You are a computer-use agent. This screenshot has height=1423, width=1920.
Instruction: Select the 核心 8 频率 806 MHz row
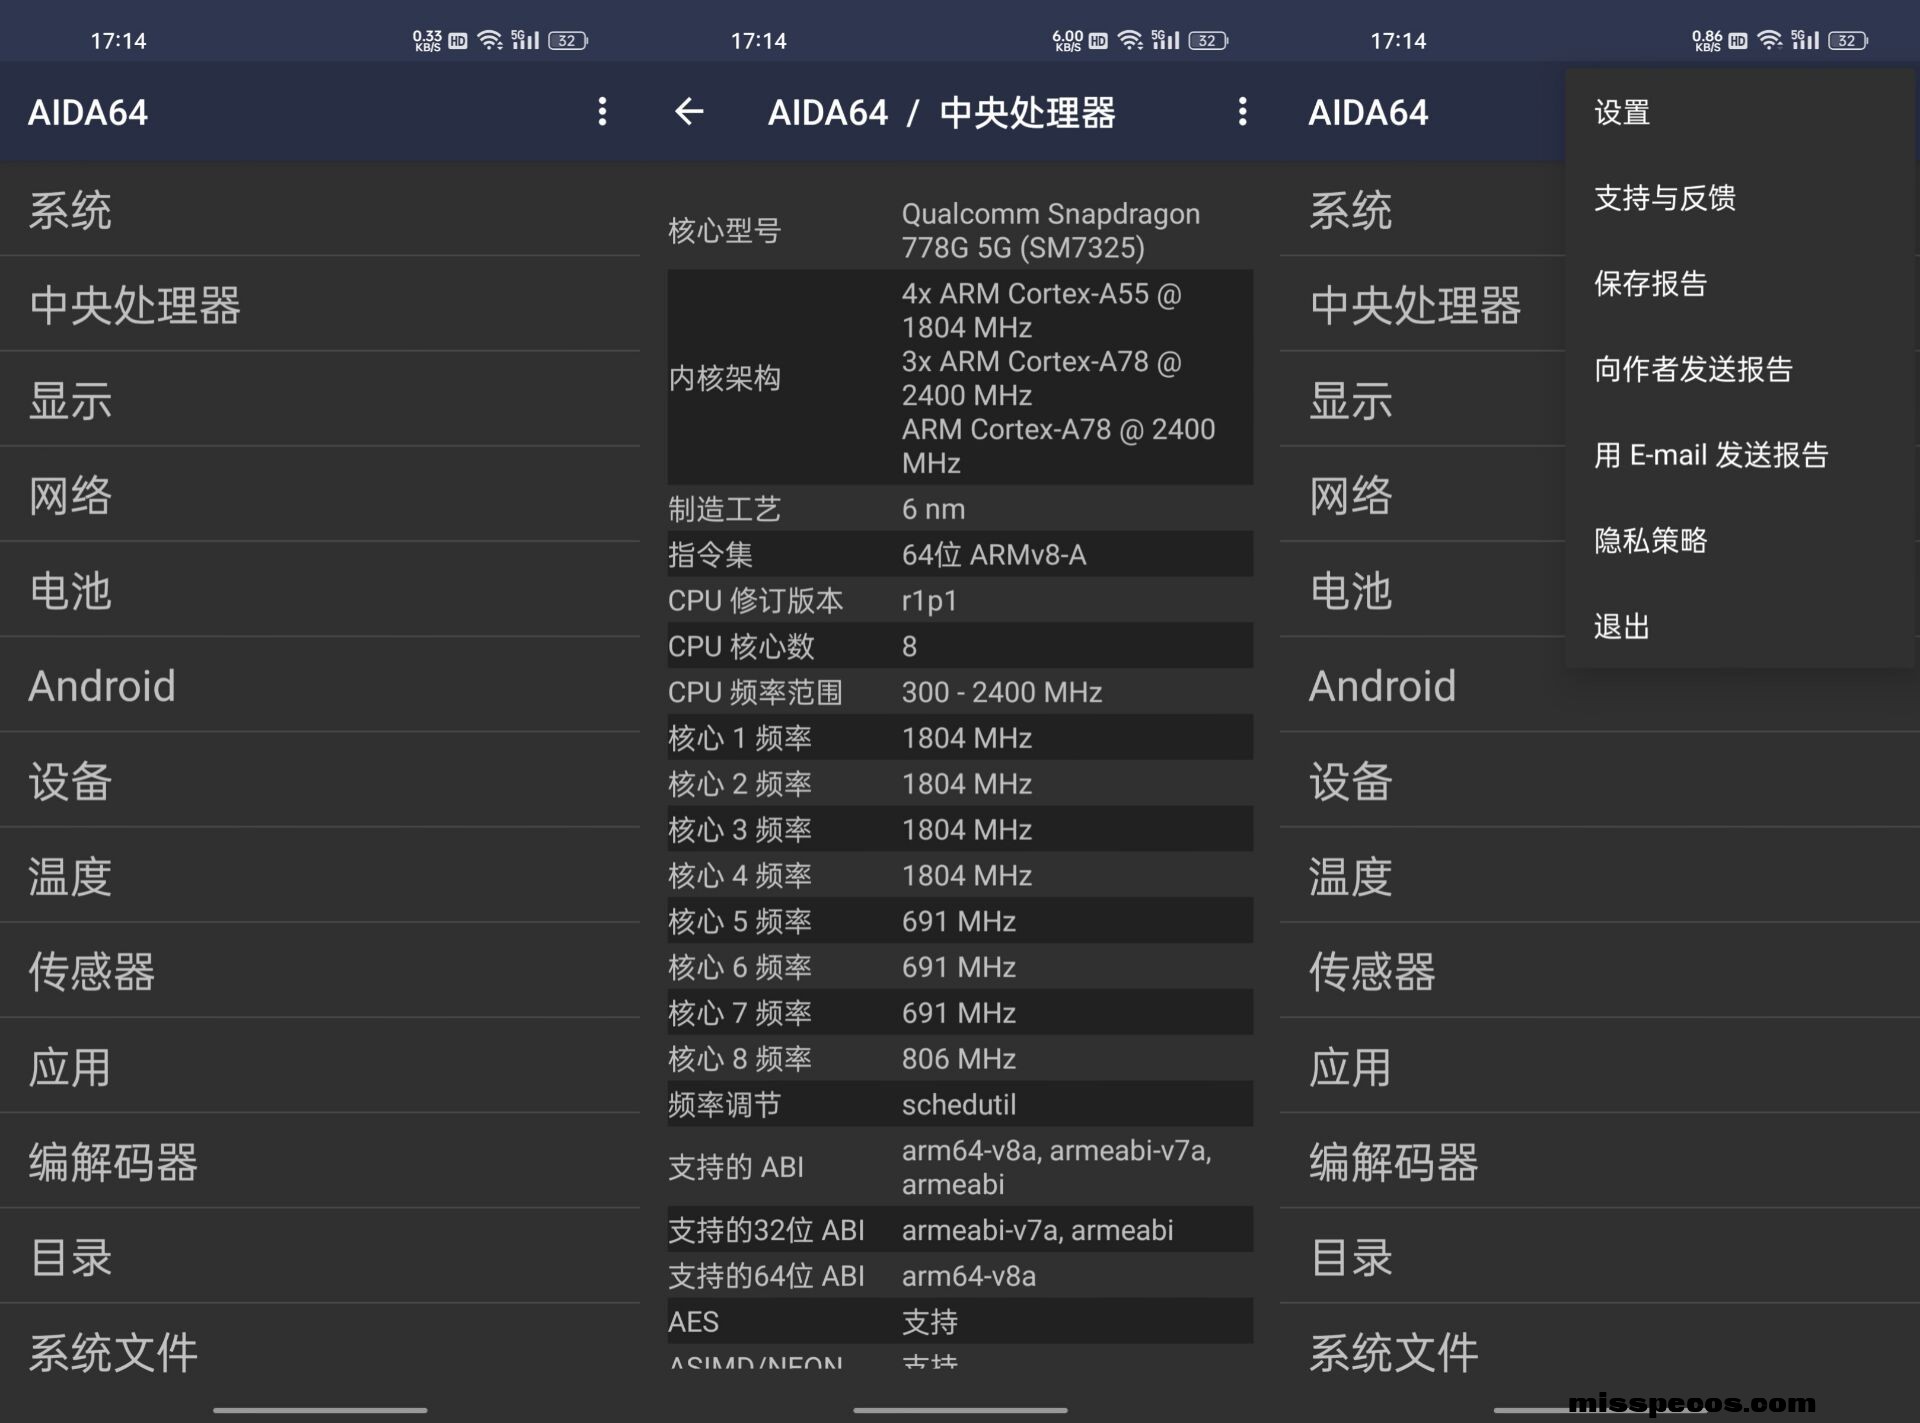tap(960, 1059)
